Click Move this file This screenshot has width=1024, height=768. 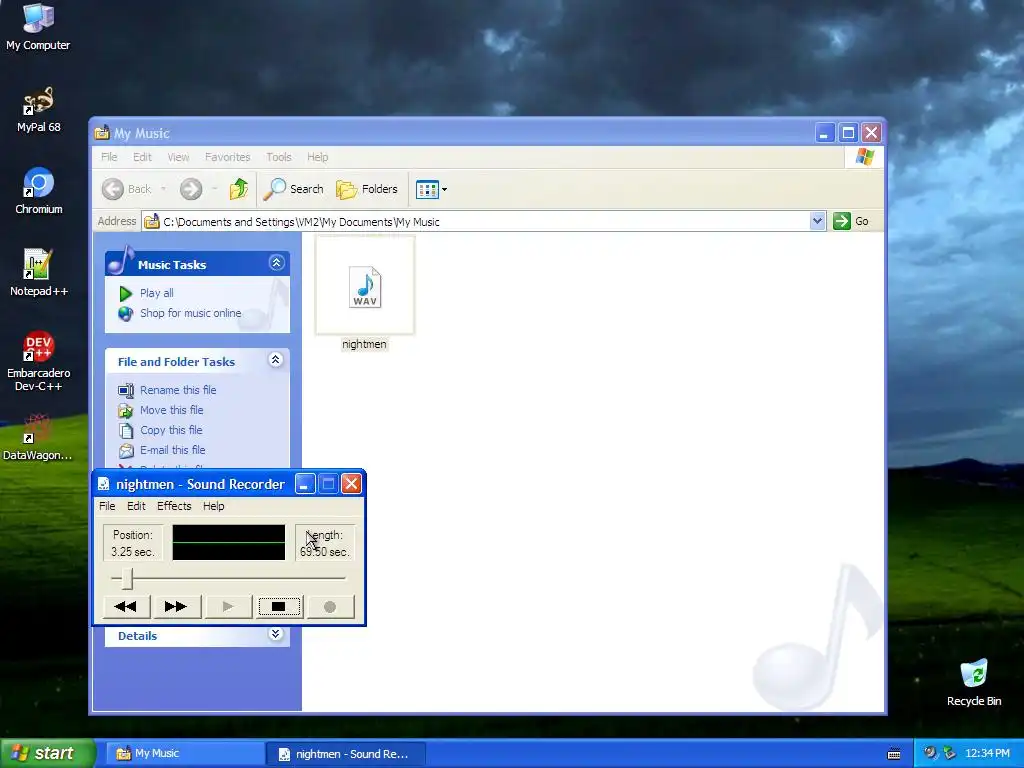pos(172,410)
